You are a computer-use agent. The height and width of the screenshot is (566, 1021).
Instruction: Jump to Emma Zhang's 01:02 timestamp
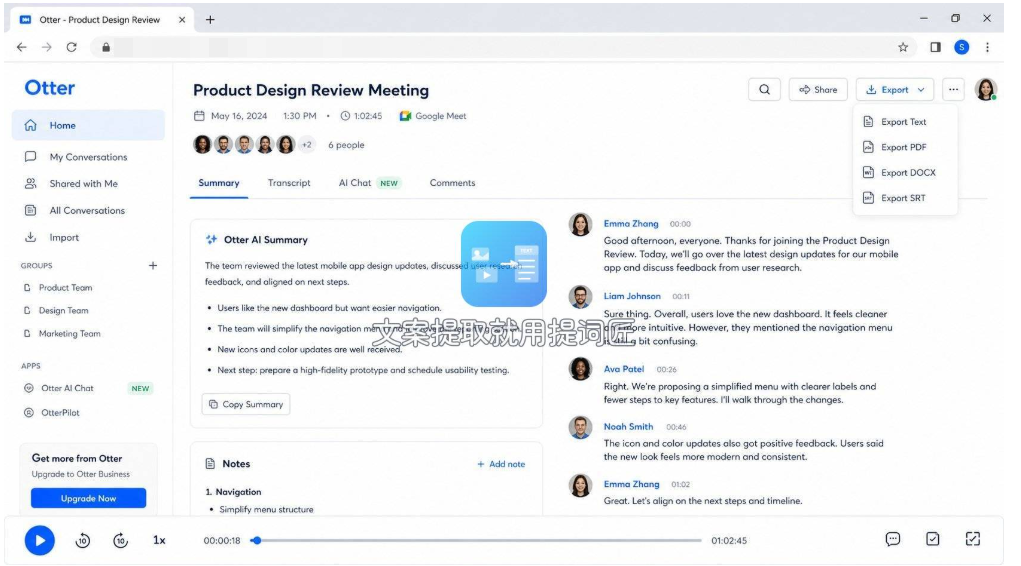680,485
